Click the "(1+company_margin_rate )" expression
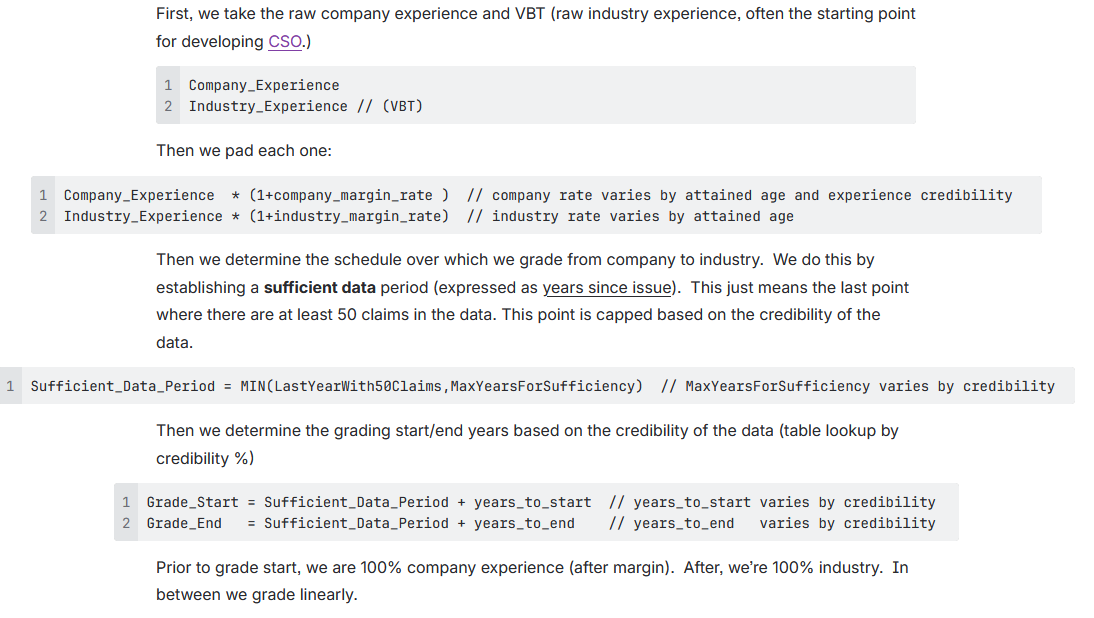This screenshot has height=618, width=1094. pyautogui.click(x=348, y=196)
